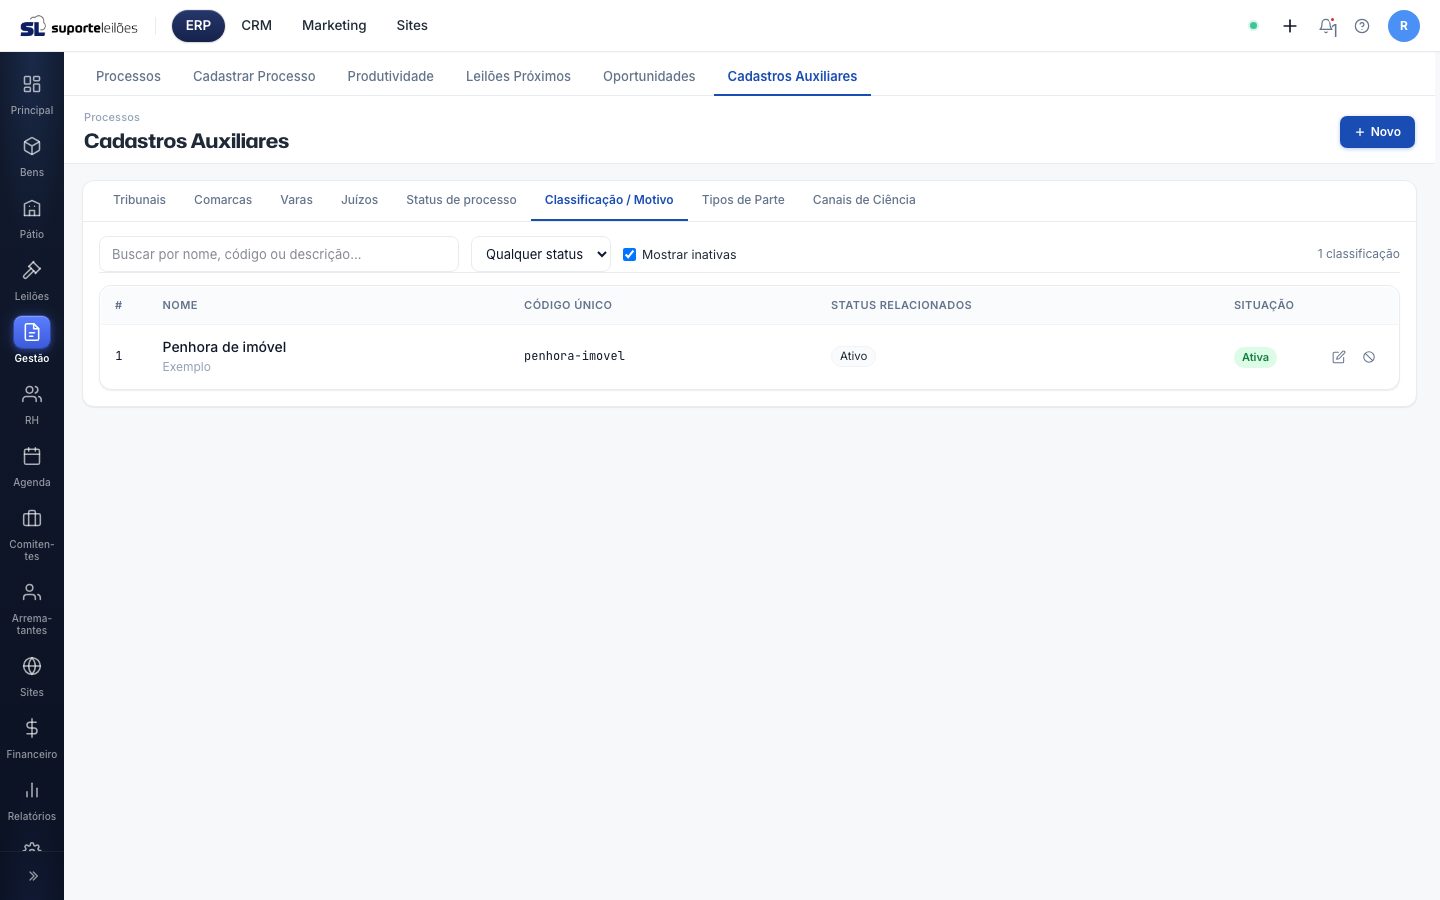Uncheck Mostrar inativas checkbox

click(630, 255)
